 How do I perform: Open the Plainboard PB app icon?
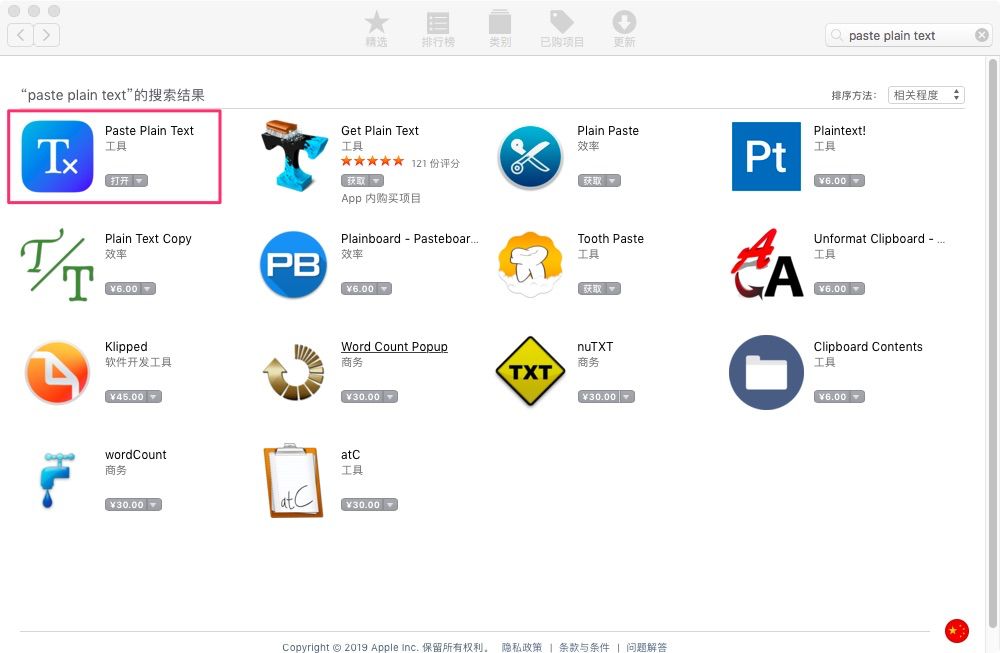(293, 264)
